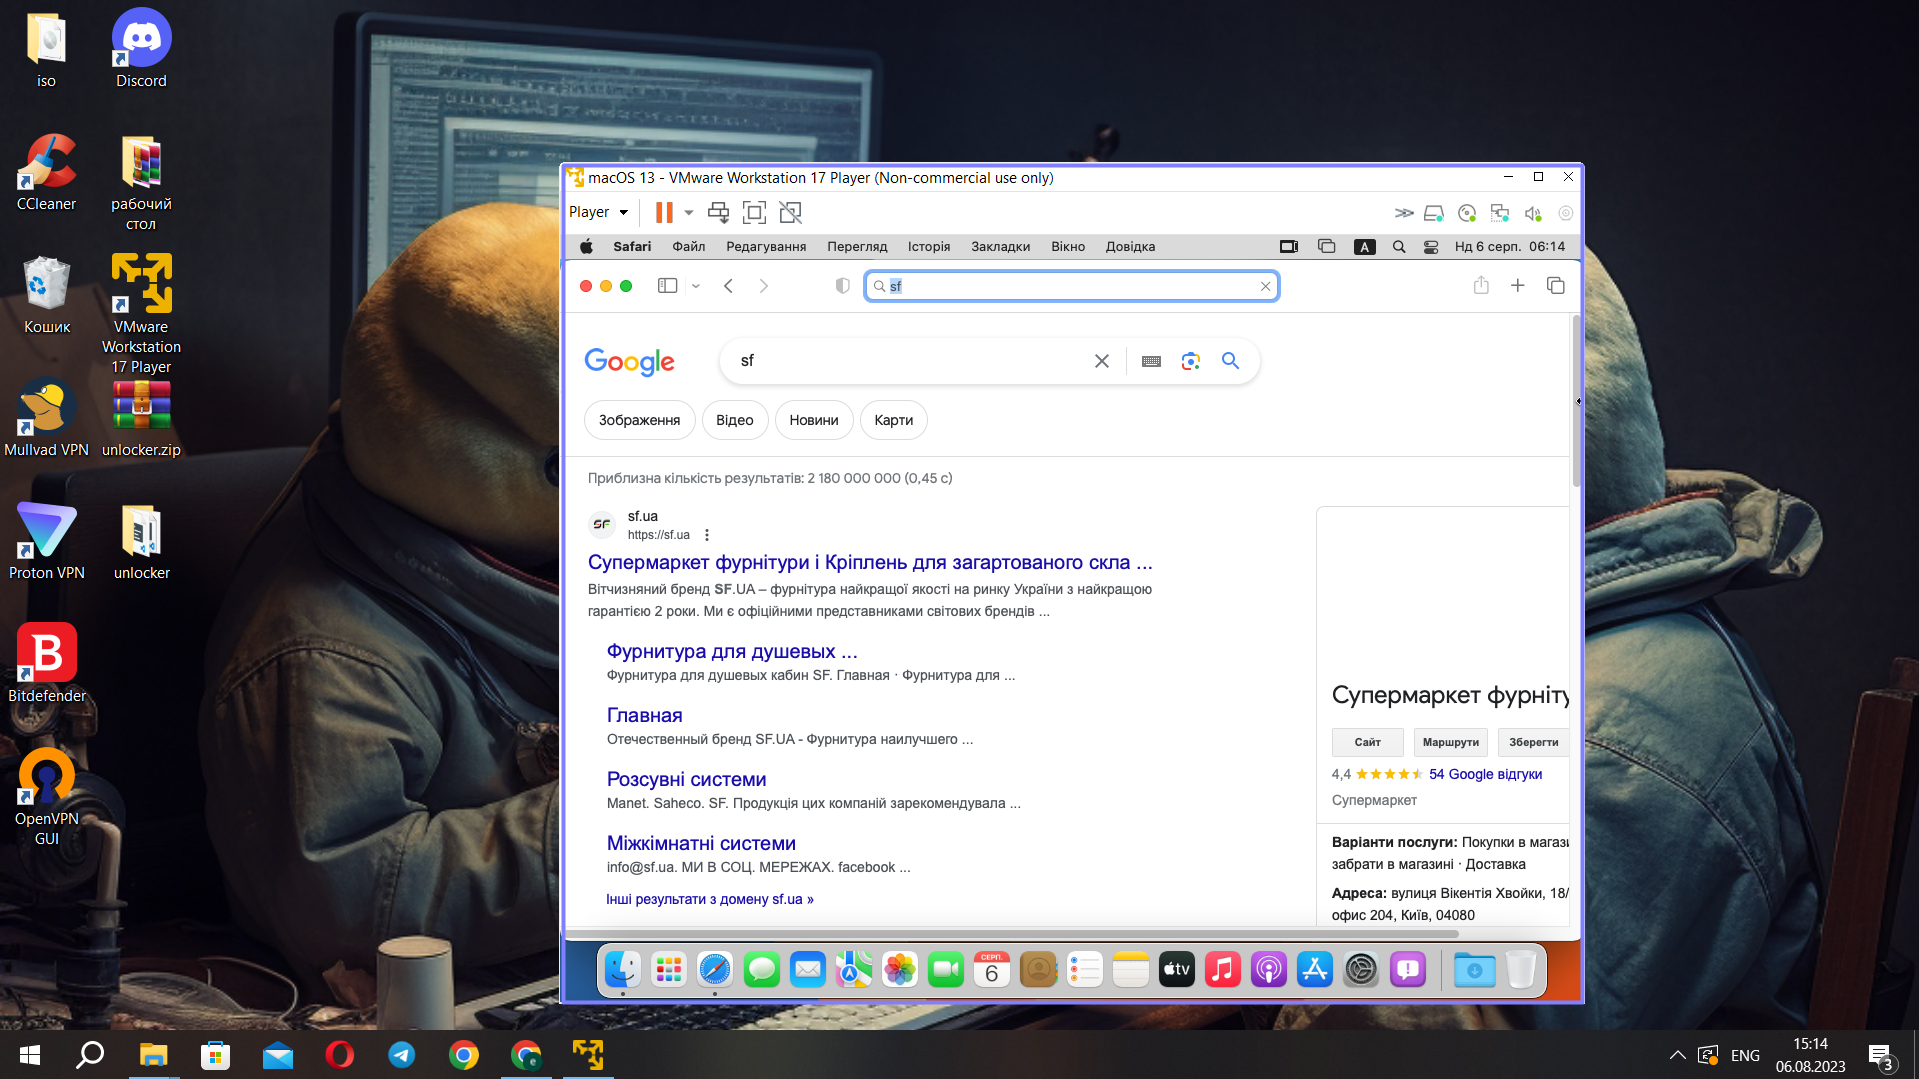Viewport: 1919px width, 1079px height.
Task: Open macOS Control Center
Action: tap(1431, 246)
